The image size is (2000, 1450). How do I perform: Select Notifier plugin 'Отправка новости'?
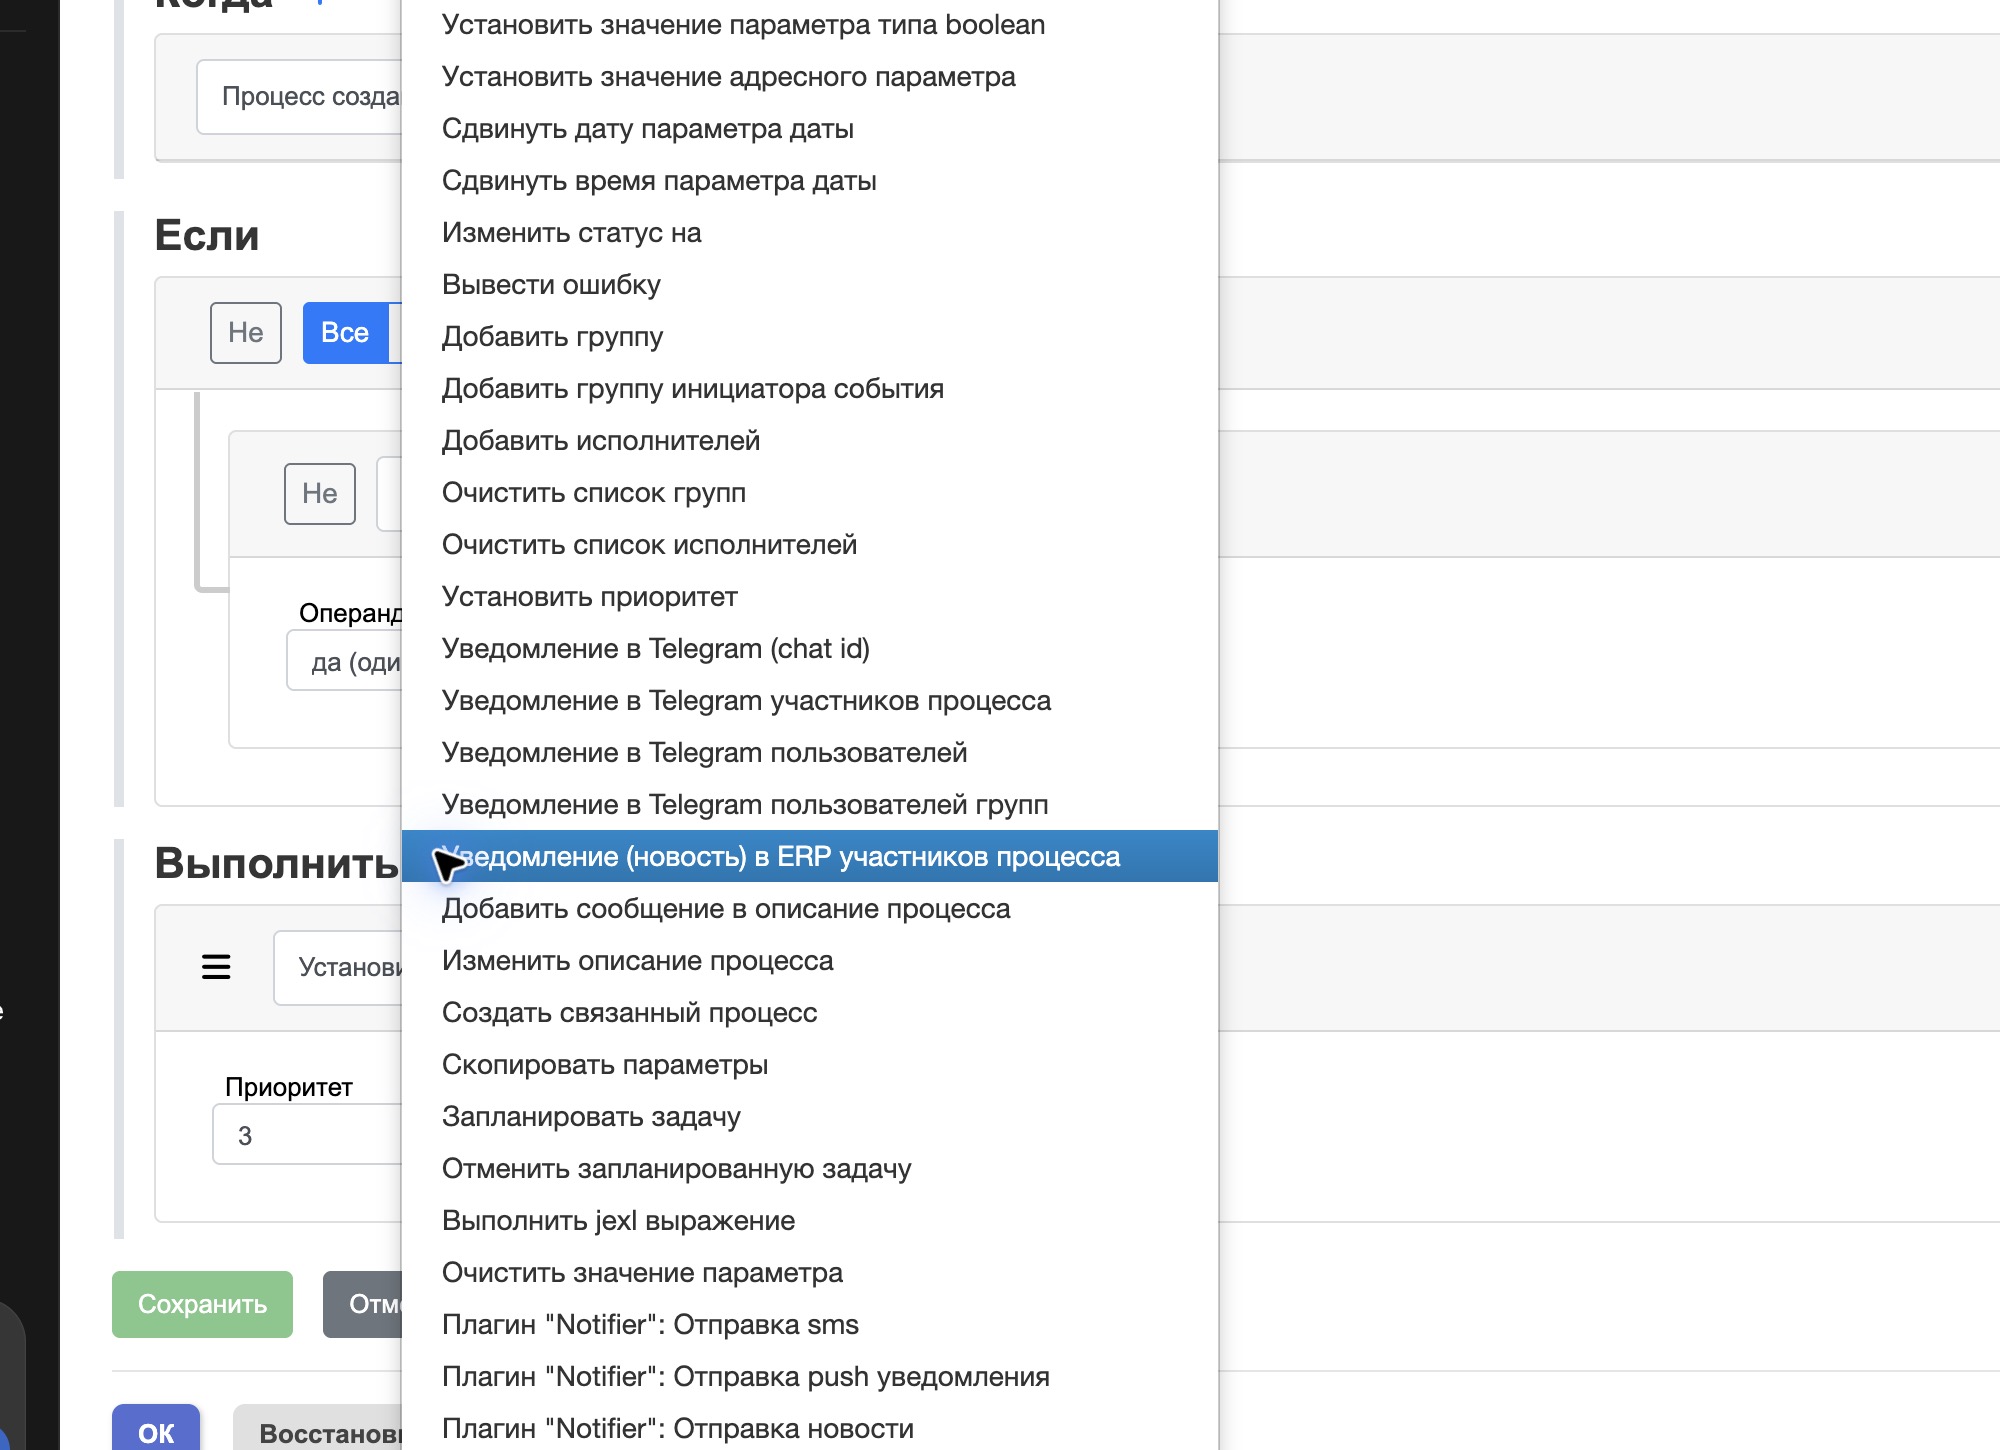[x=809, y=1428]
